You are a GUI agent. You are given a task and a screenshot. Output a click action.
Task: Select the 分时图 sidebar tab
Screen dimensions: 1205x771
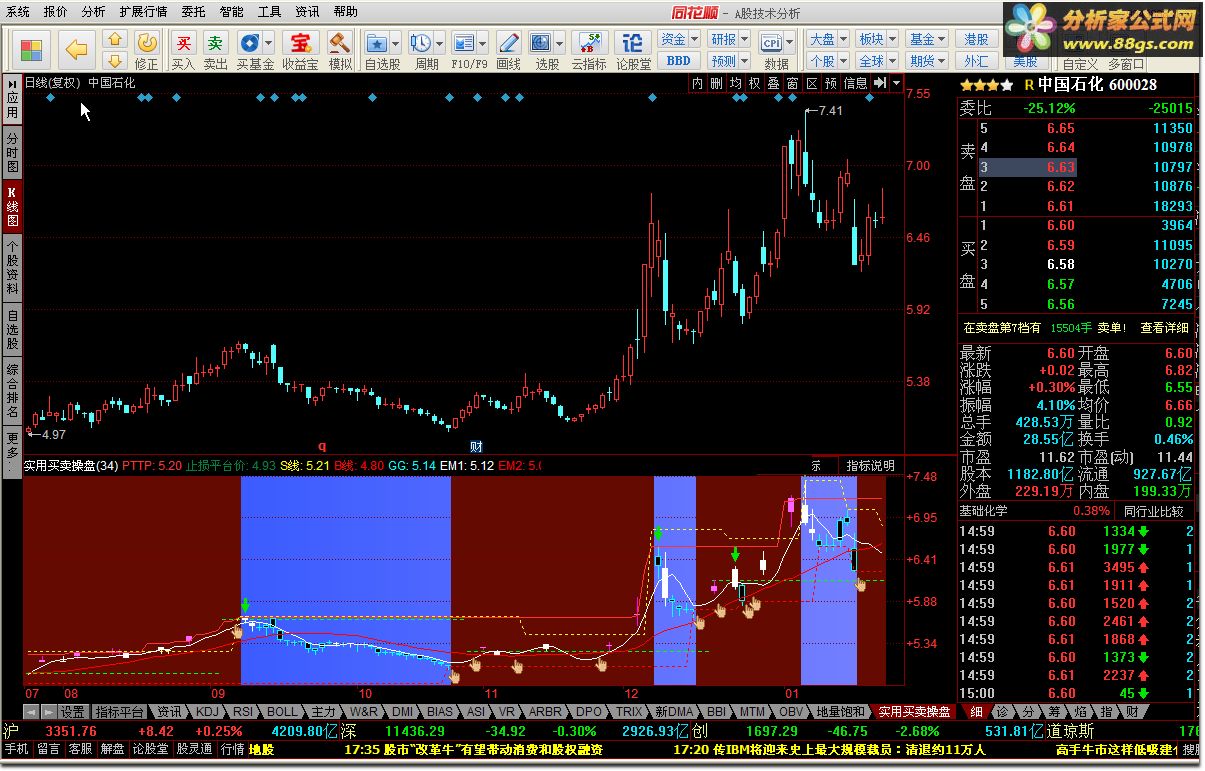[x=12, y=152]
